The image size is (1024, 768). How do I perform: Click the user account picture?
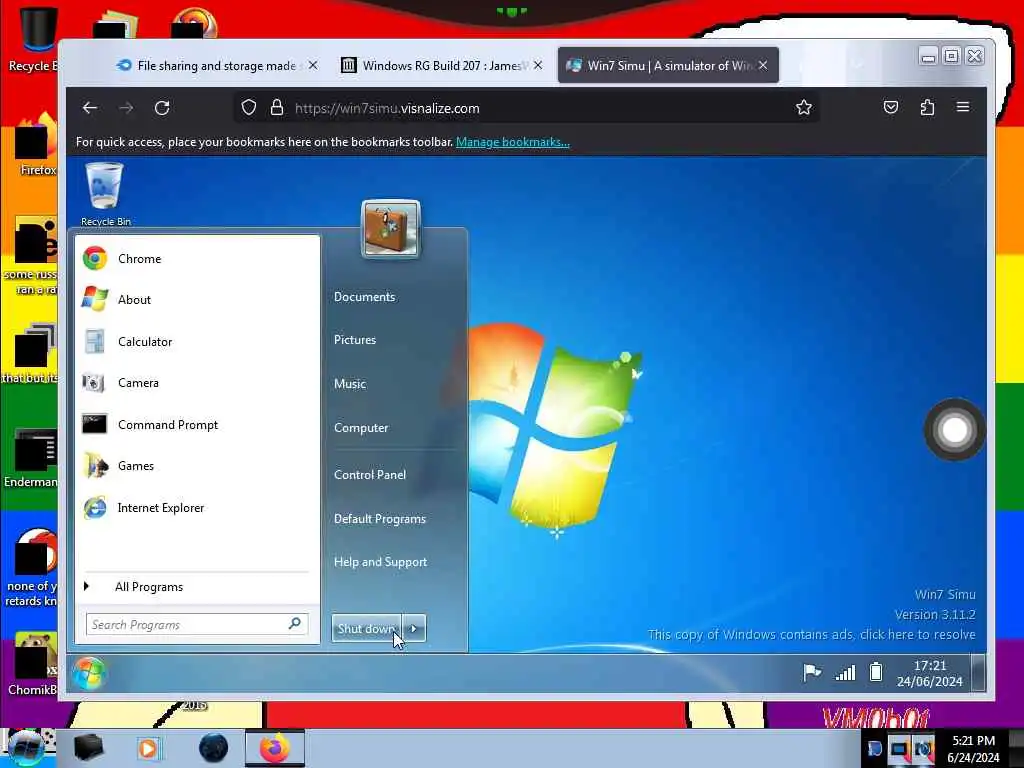point(391,229)
